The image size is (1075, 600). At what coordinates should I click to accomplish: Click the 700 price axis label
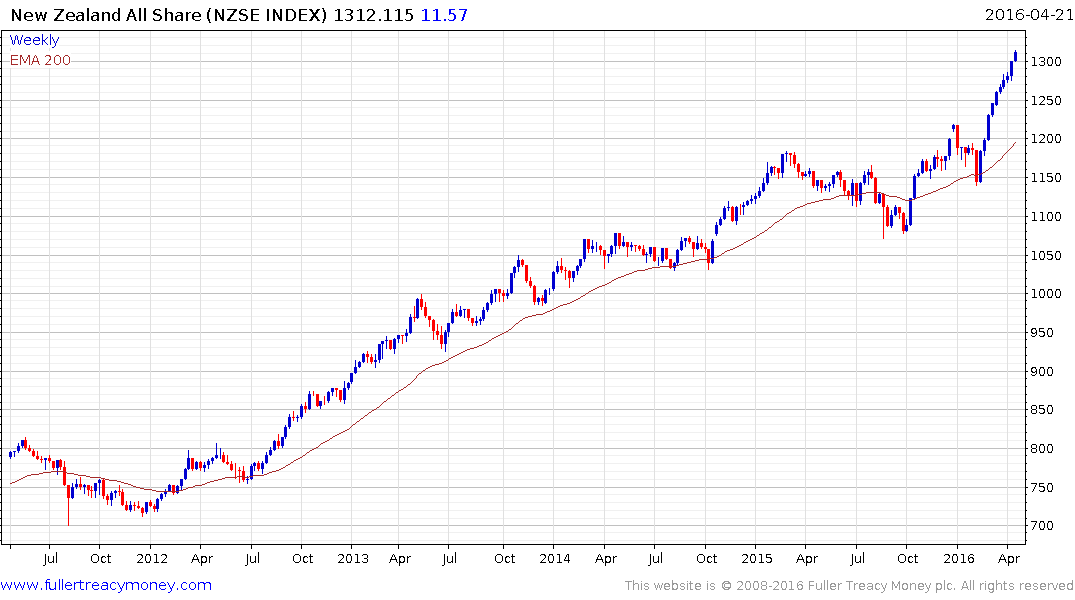coord(1042,526)
